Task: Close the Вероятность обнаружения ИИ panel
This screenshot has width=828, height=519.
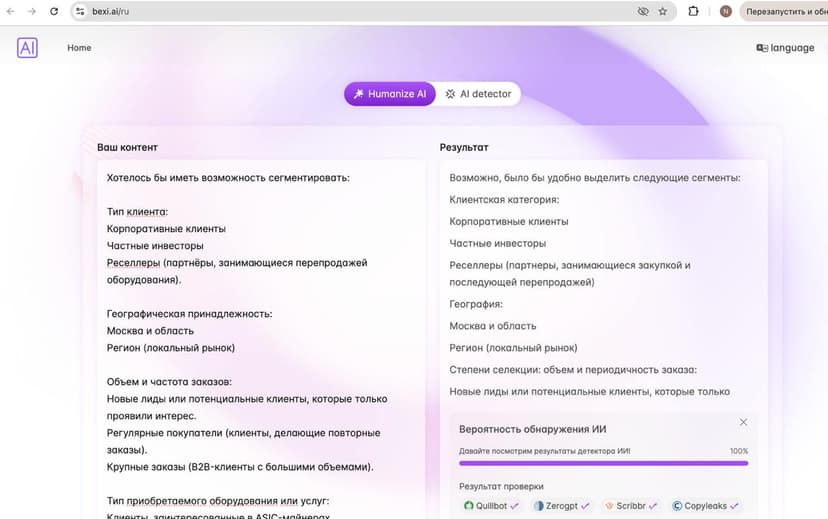Action: pos(743,422)
